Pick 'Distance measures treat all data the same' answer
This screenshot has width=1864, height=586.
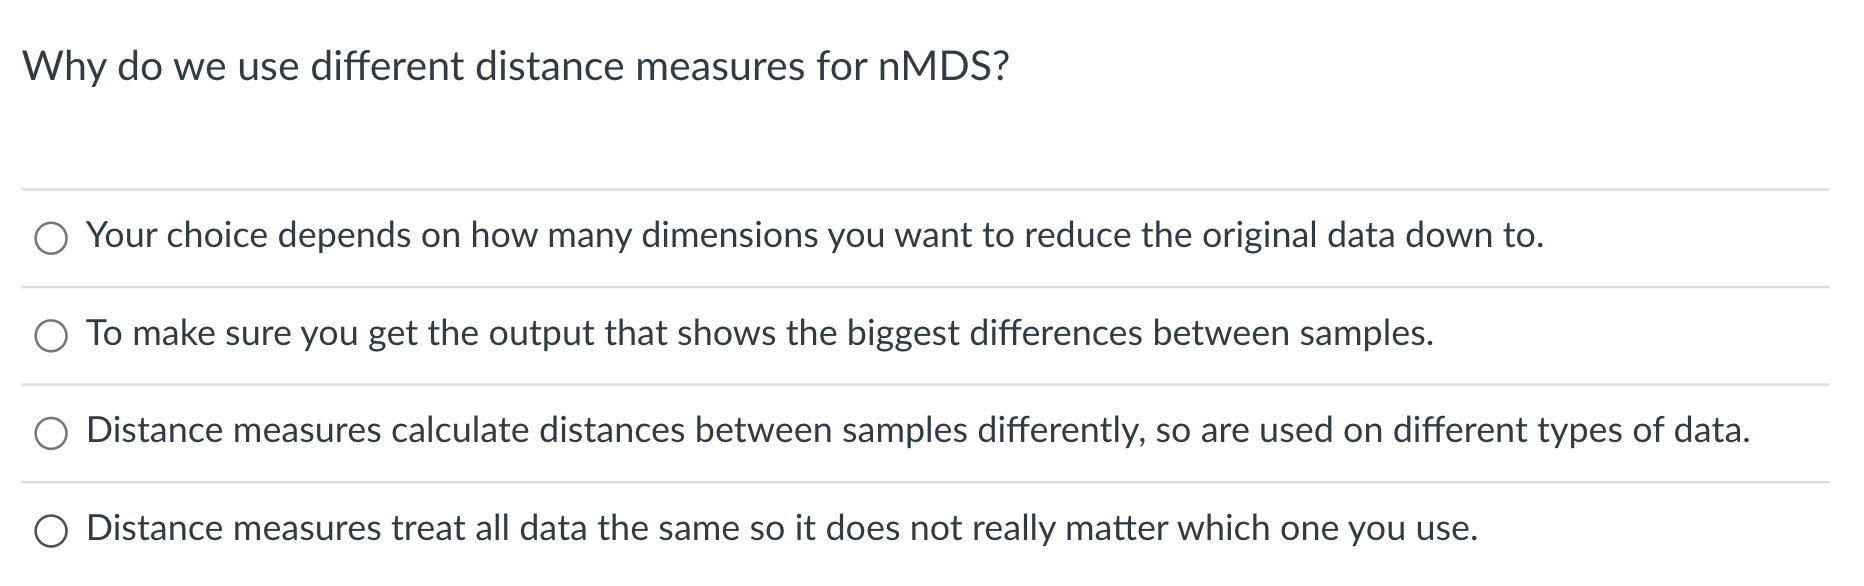point(52,528)
